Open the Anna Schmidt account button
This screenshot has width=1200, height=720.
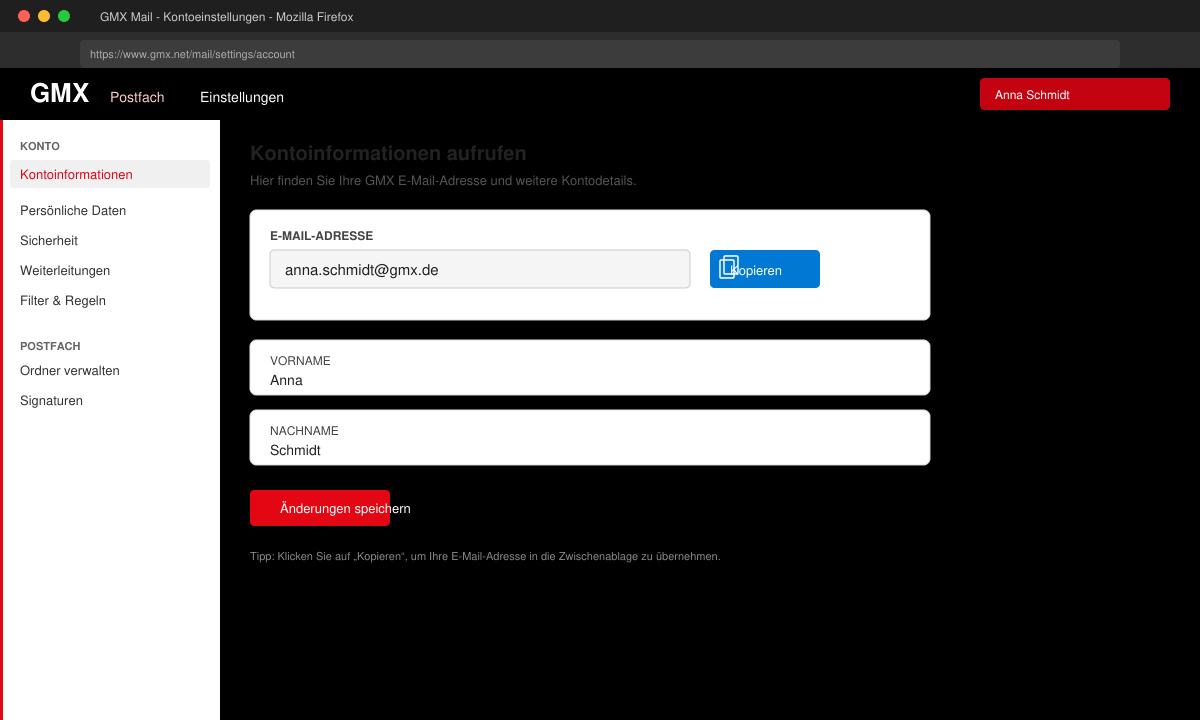[x=1075, y=94]
